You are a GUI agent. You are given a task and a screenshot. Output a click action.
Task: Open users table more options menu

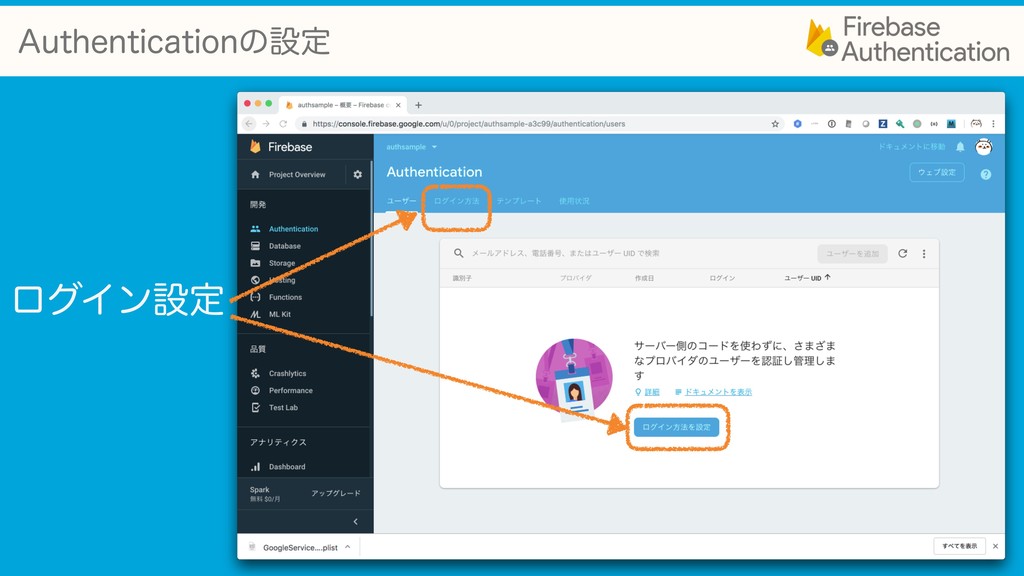click(923, 253)
